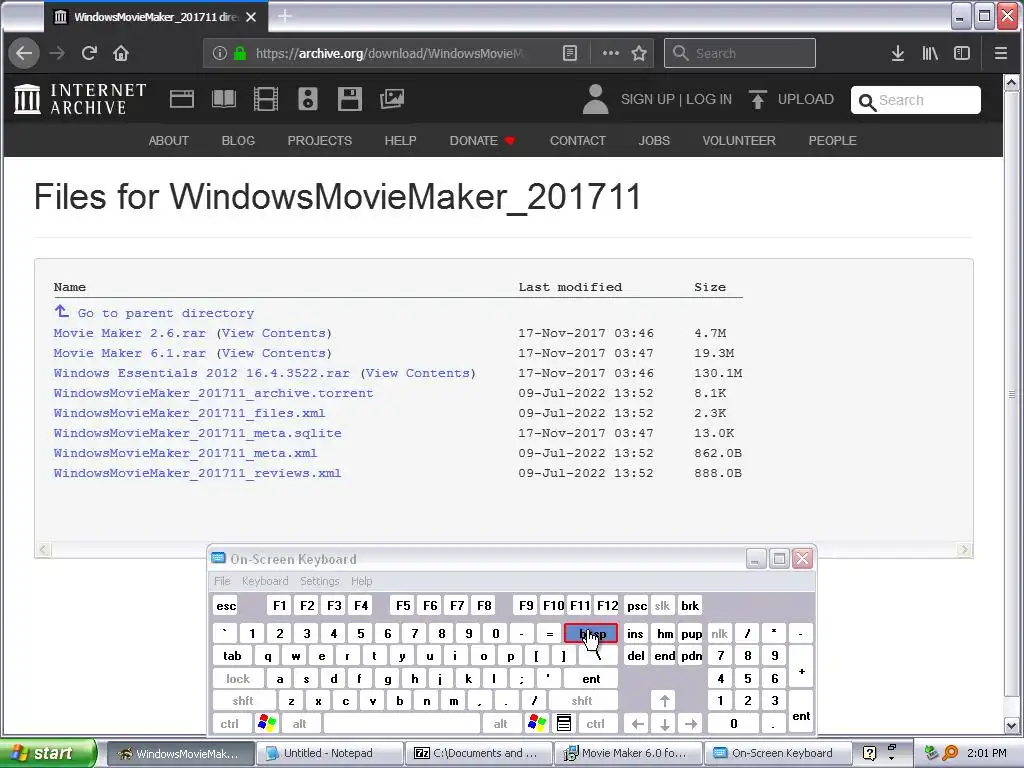Open the Firefox library icon
The height and width of the screenshot is (768, 1024).
(x=930, y=53)
